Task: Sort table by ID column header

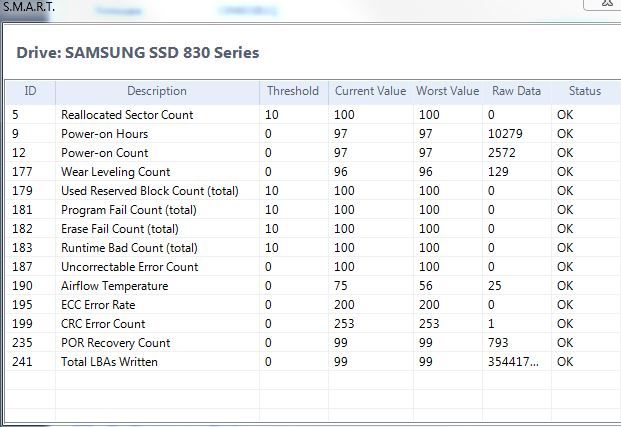Action: (x=30, y=92)
